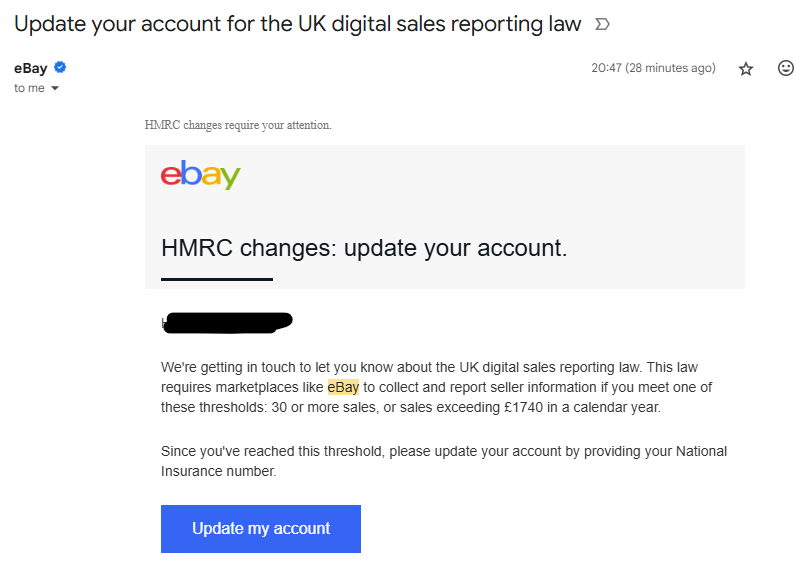Viewport: 809px width, 582px height.
Task: Click the black divider line under heading
Action: [216, 279]
